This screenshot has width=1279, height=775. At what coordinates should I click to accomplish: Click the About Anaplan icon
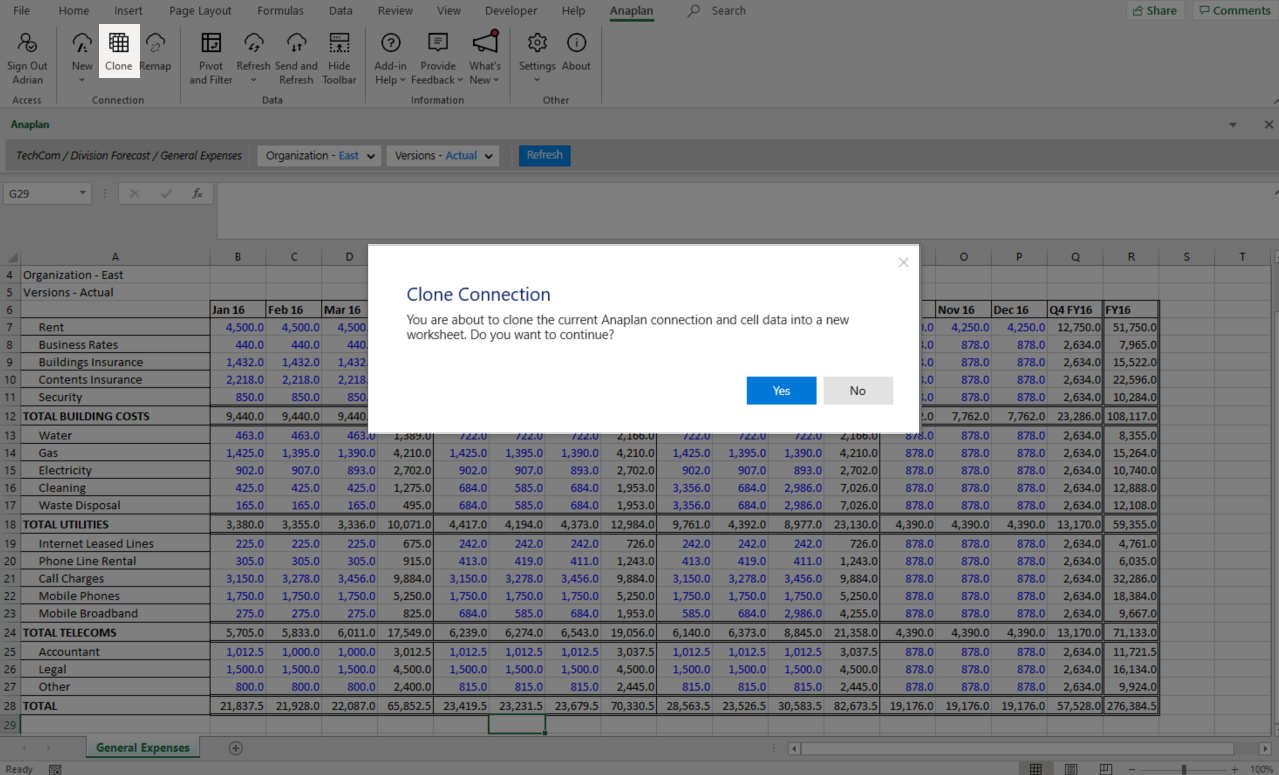(576, 57)
